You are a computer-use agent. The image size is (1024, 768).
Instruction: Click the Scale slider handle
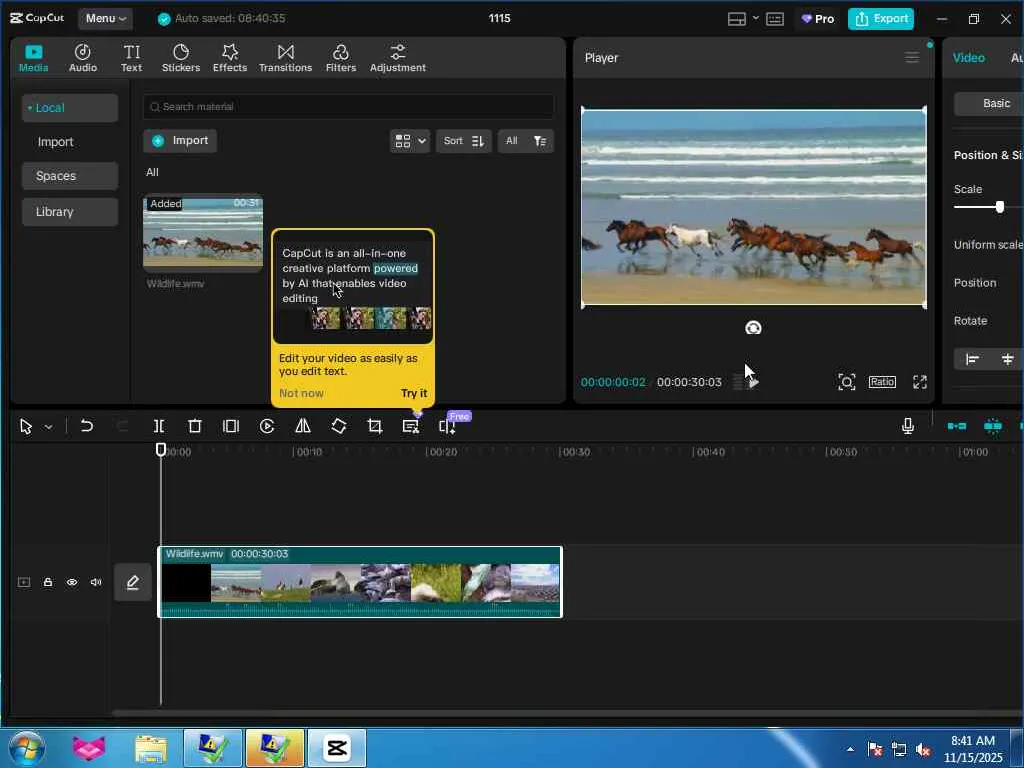point(999,207)
